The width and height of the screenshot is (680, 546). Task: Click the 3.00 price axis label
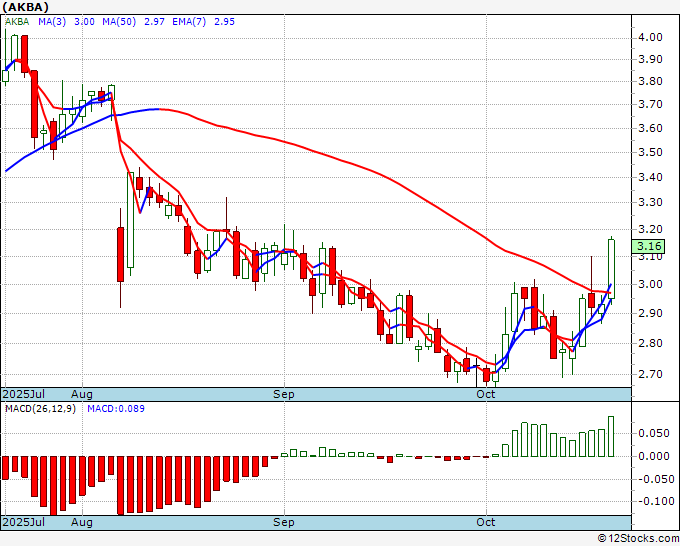click(650, 284)
